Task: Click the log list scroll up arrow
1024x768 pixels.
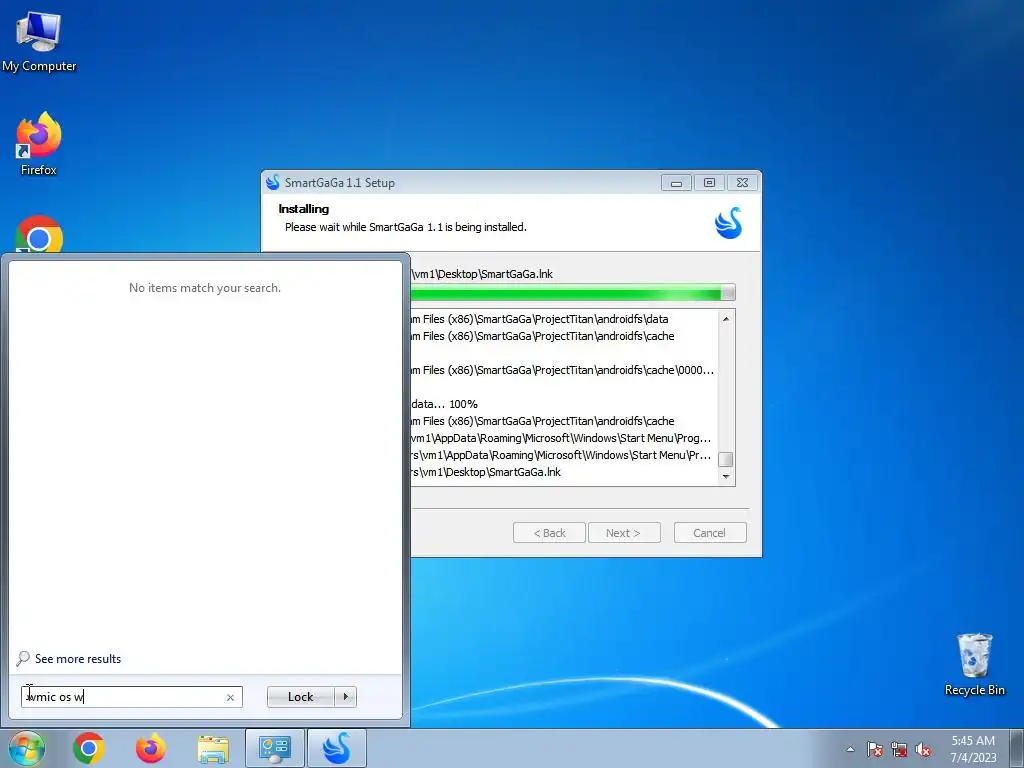Action: [726, 319]
